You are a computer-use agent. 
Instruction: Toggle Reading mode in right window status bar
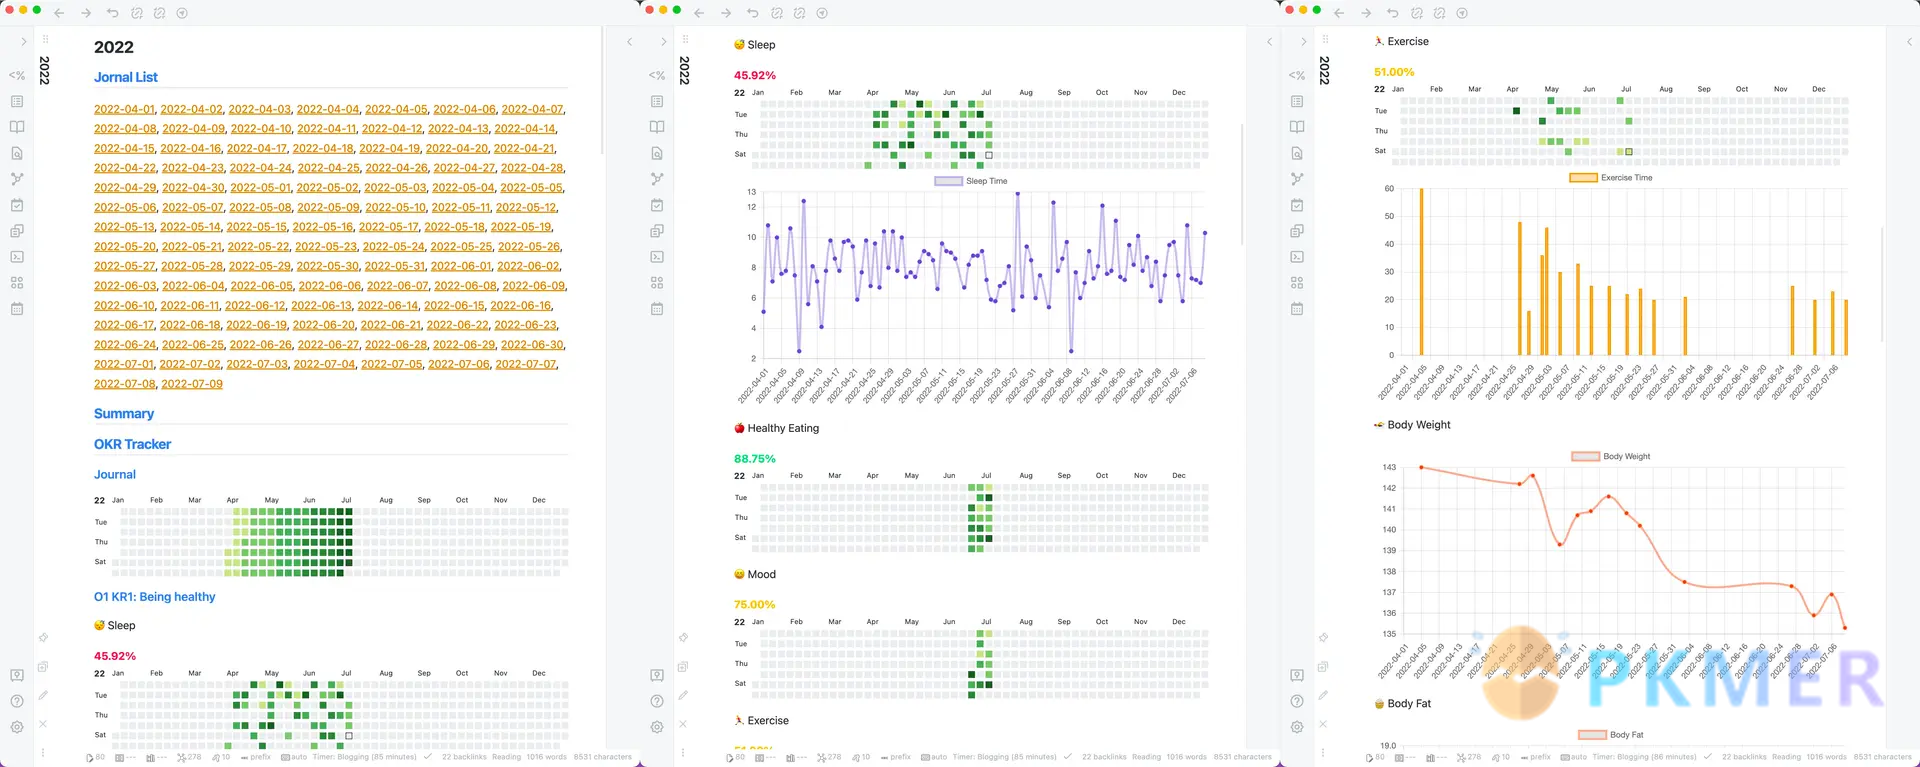1787,757
